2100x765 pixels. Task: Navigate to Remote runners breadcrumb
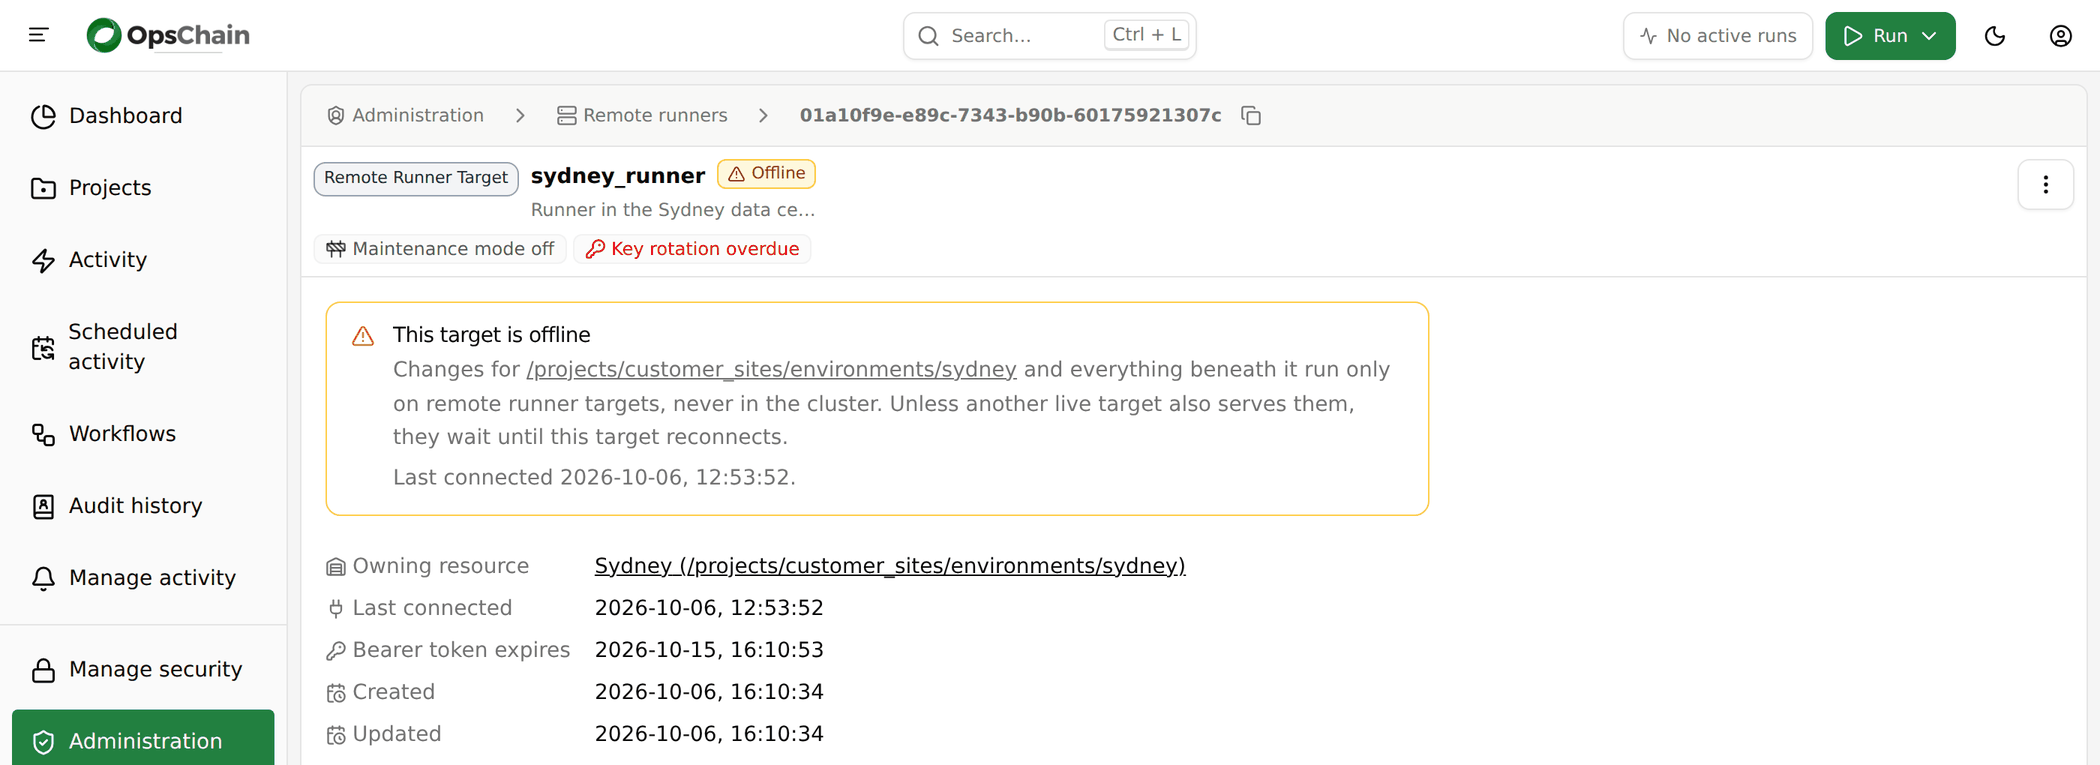pyautogui.click(x=642, y=116)
